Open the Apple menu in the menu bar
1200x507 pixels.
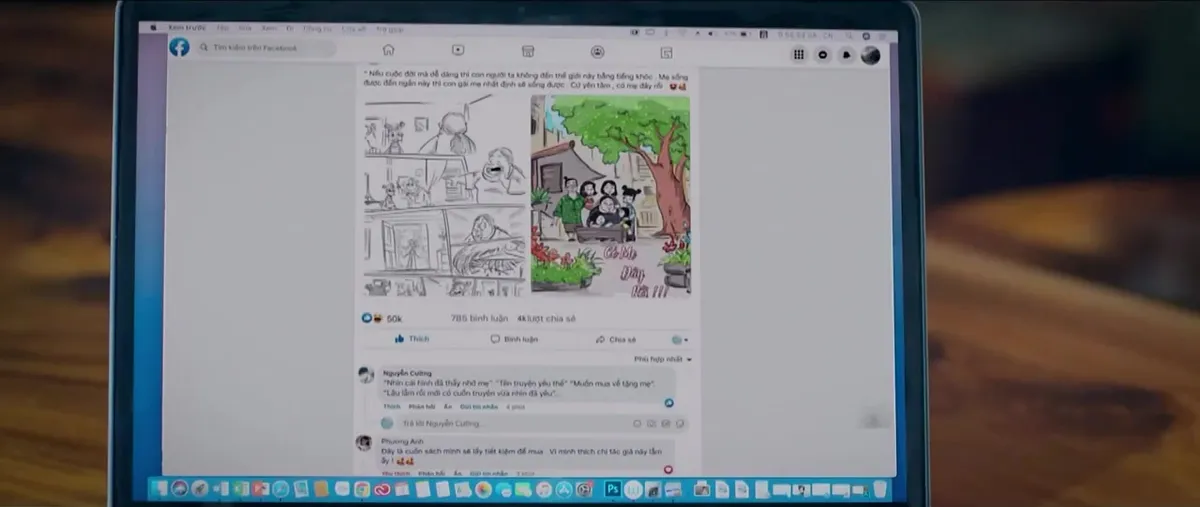point(153,28)
